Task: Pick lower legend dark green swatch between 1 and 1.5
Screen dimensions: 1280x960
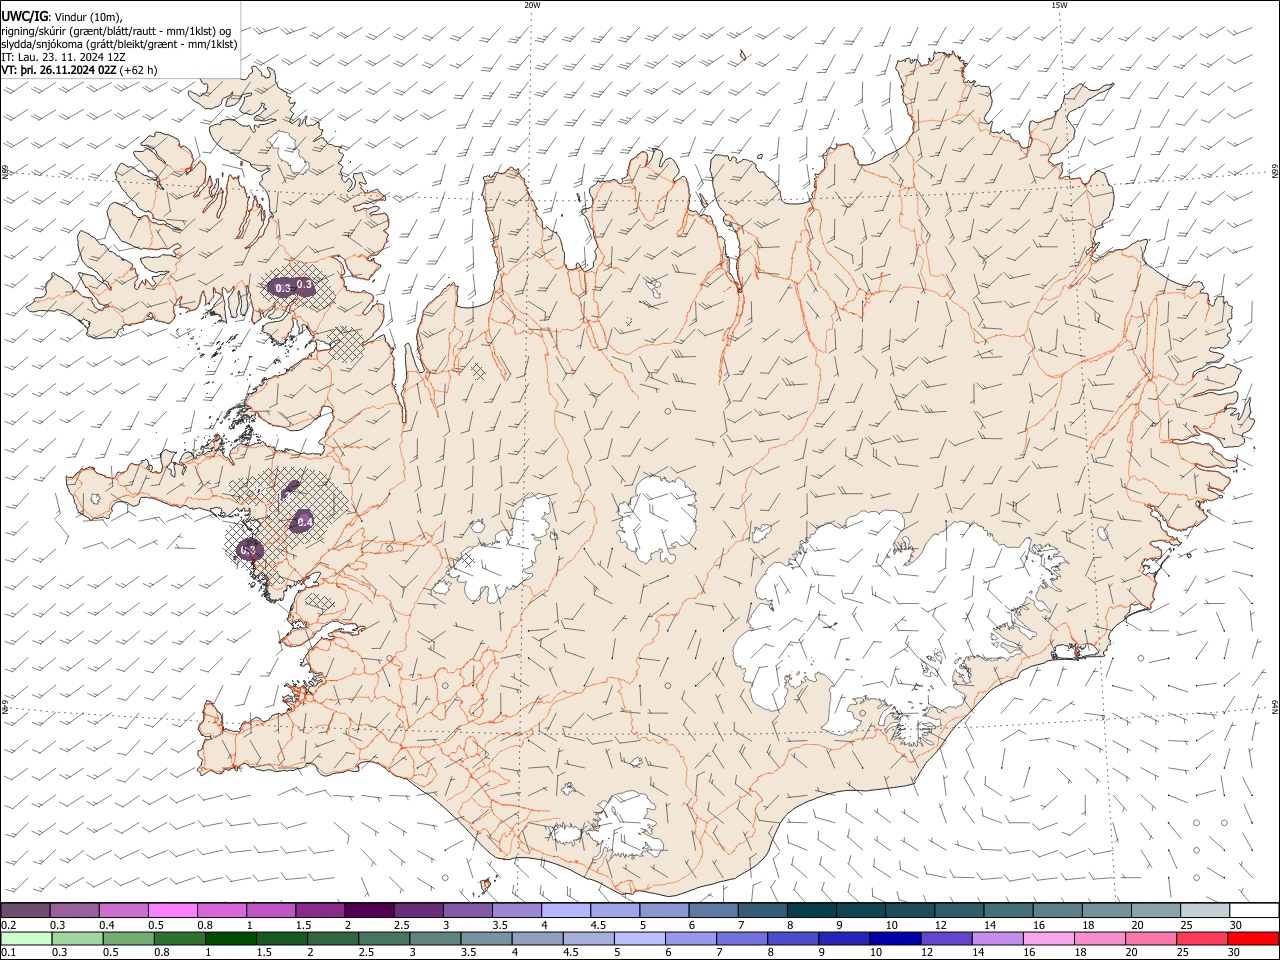Action: [x=230, y=939]
